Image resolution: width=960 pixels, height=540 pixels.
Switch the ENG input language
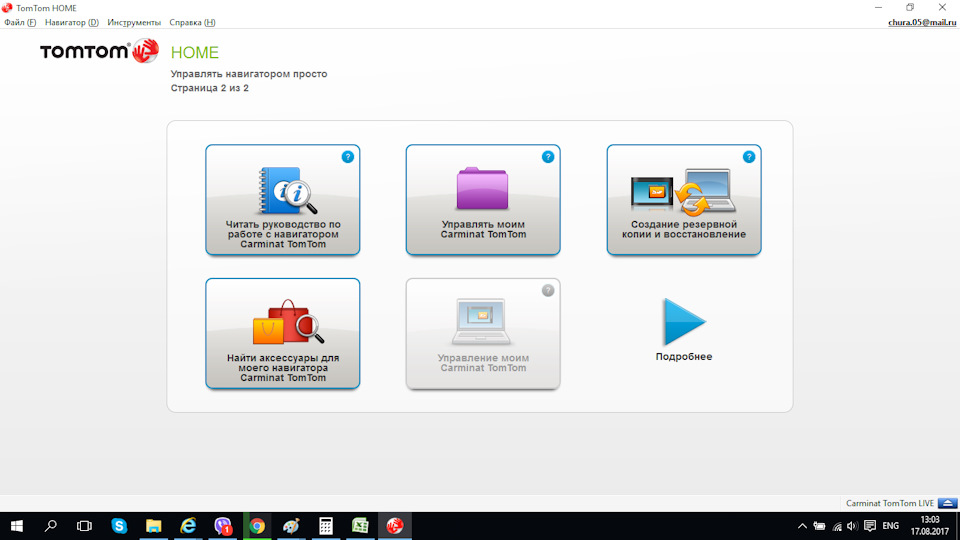click(891, 526)
